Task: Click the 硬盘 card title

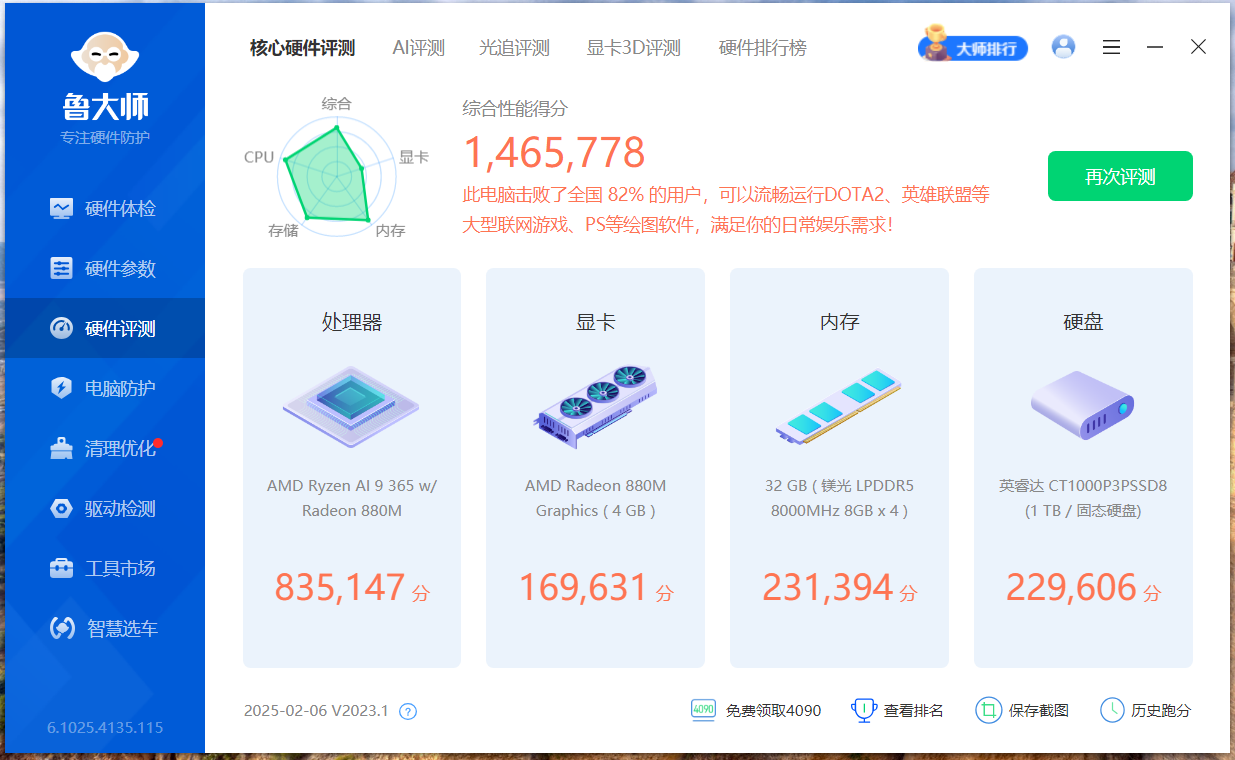Action: (x=1083, y=322)
